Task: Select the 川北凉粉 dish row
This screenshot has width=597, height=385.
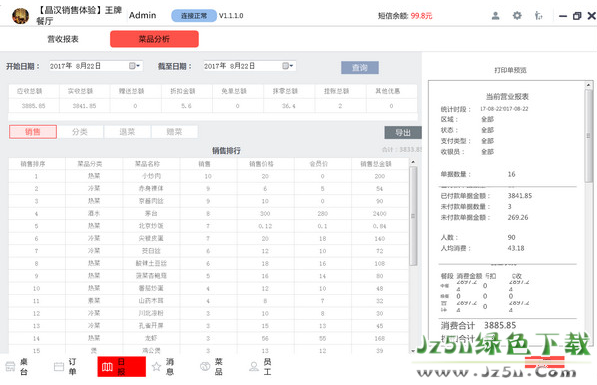Action: point(209,313)
